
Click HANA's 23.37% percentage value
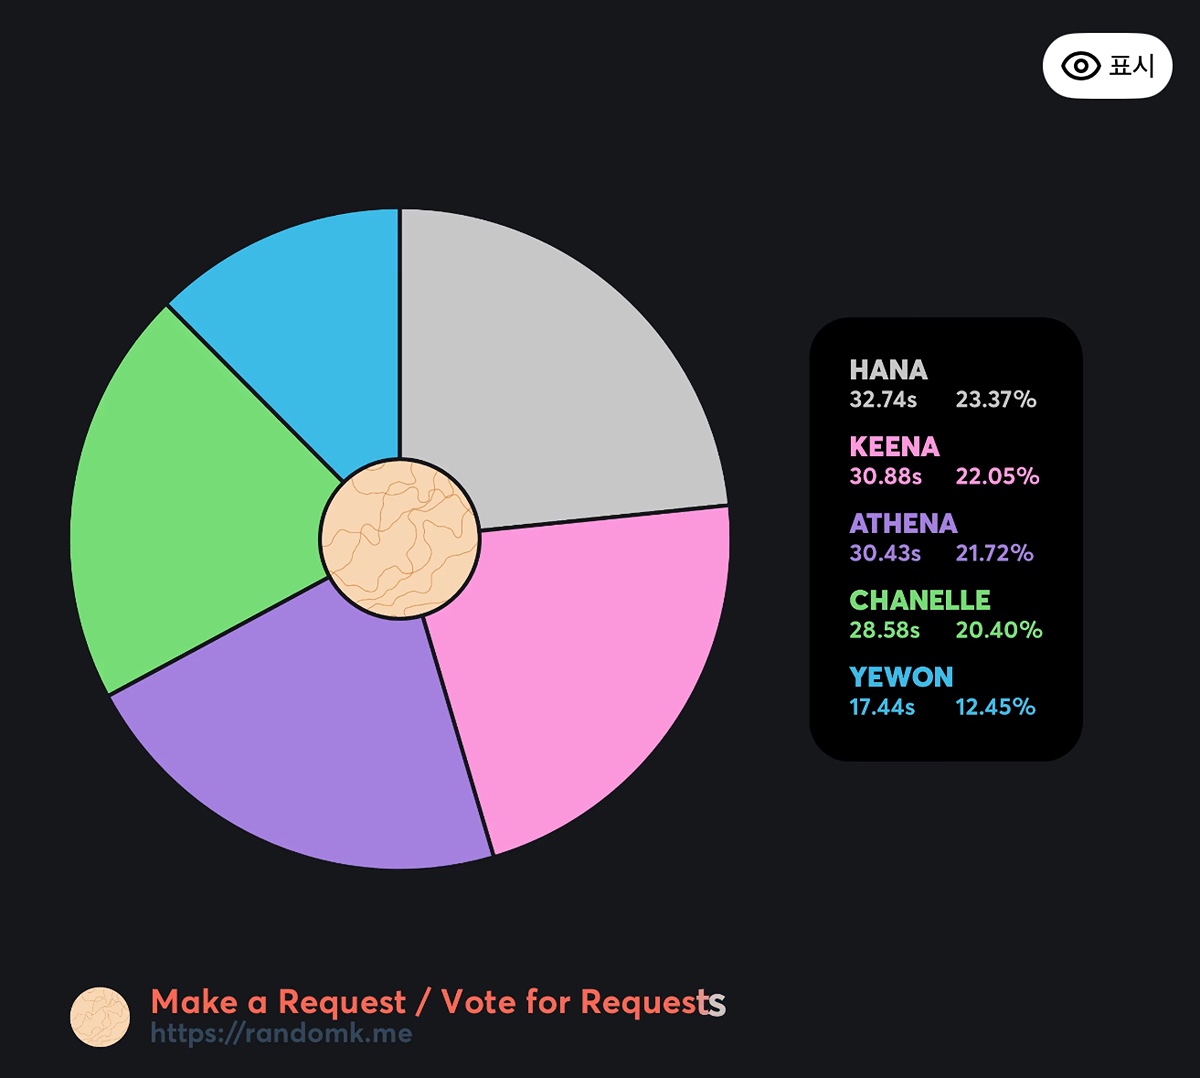pos(996,400)
